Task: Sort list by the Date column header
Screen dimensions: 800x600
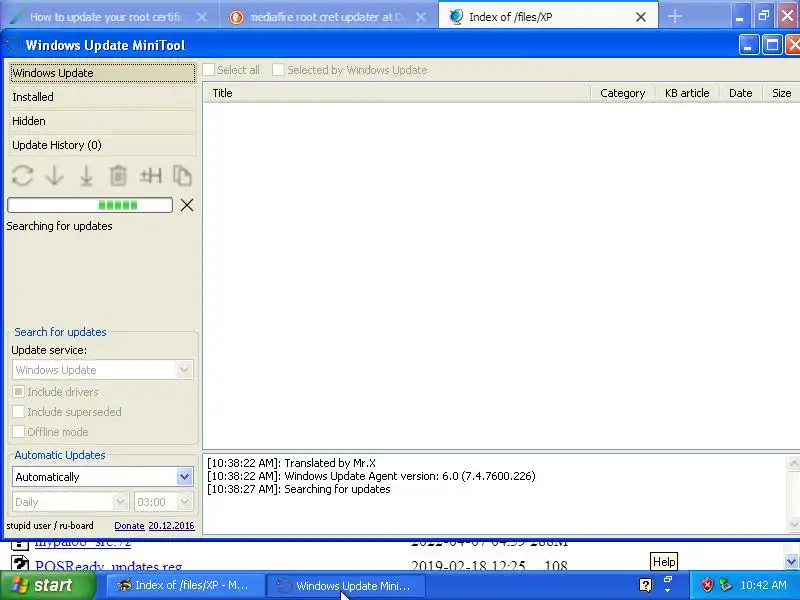Action: 741,93
